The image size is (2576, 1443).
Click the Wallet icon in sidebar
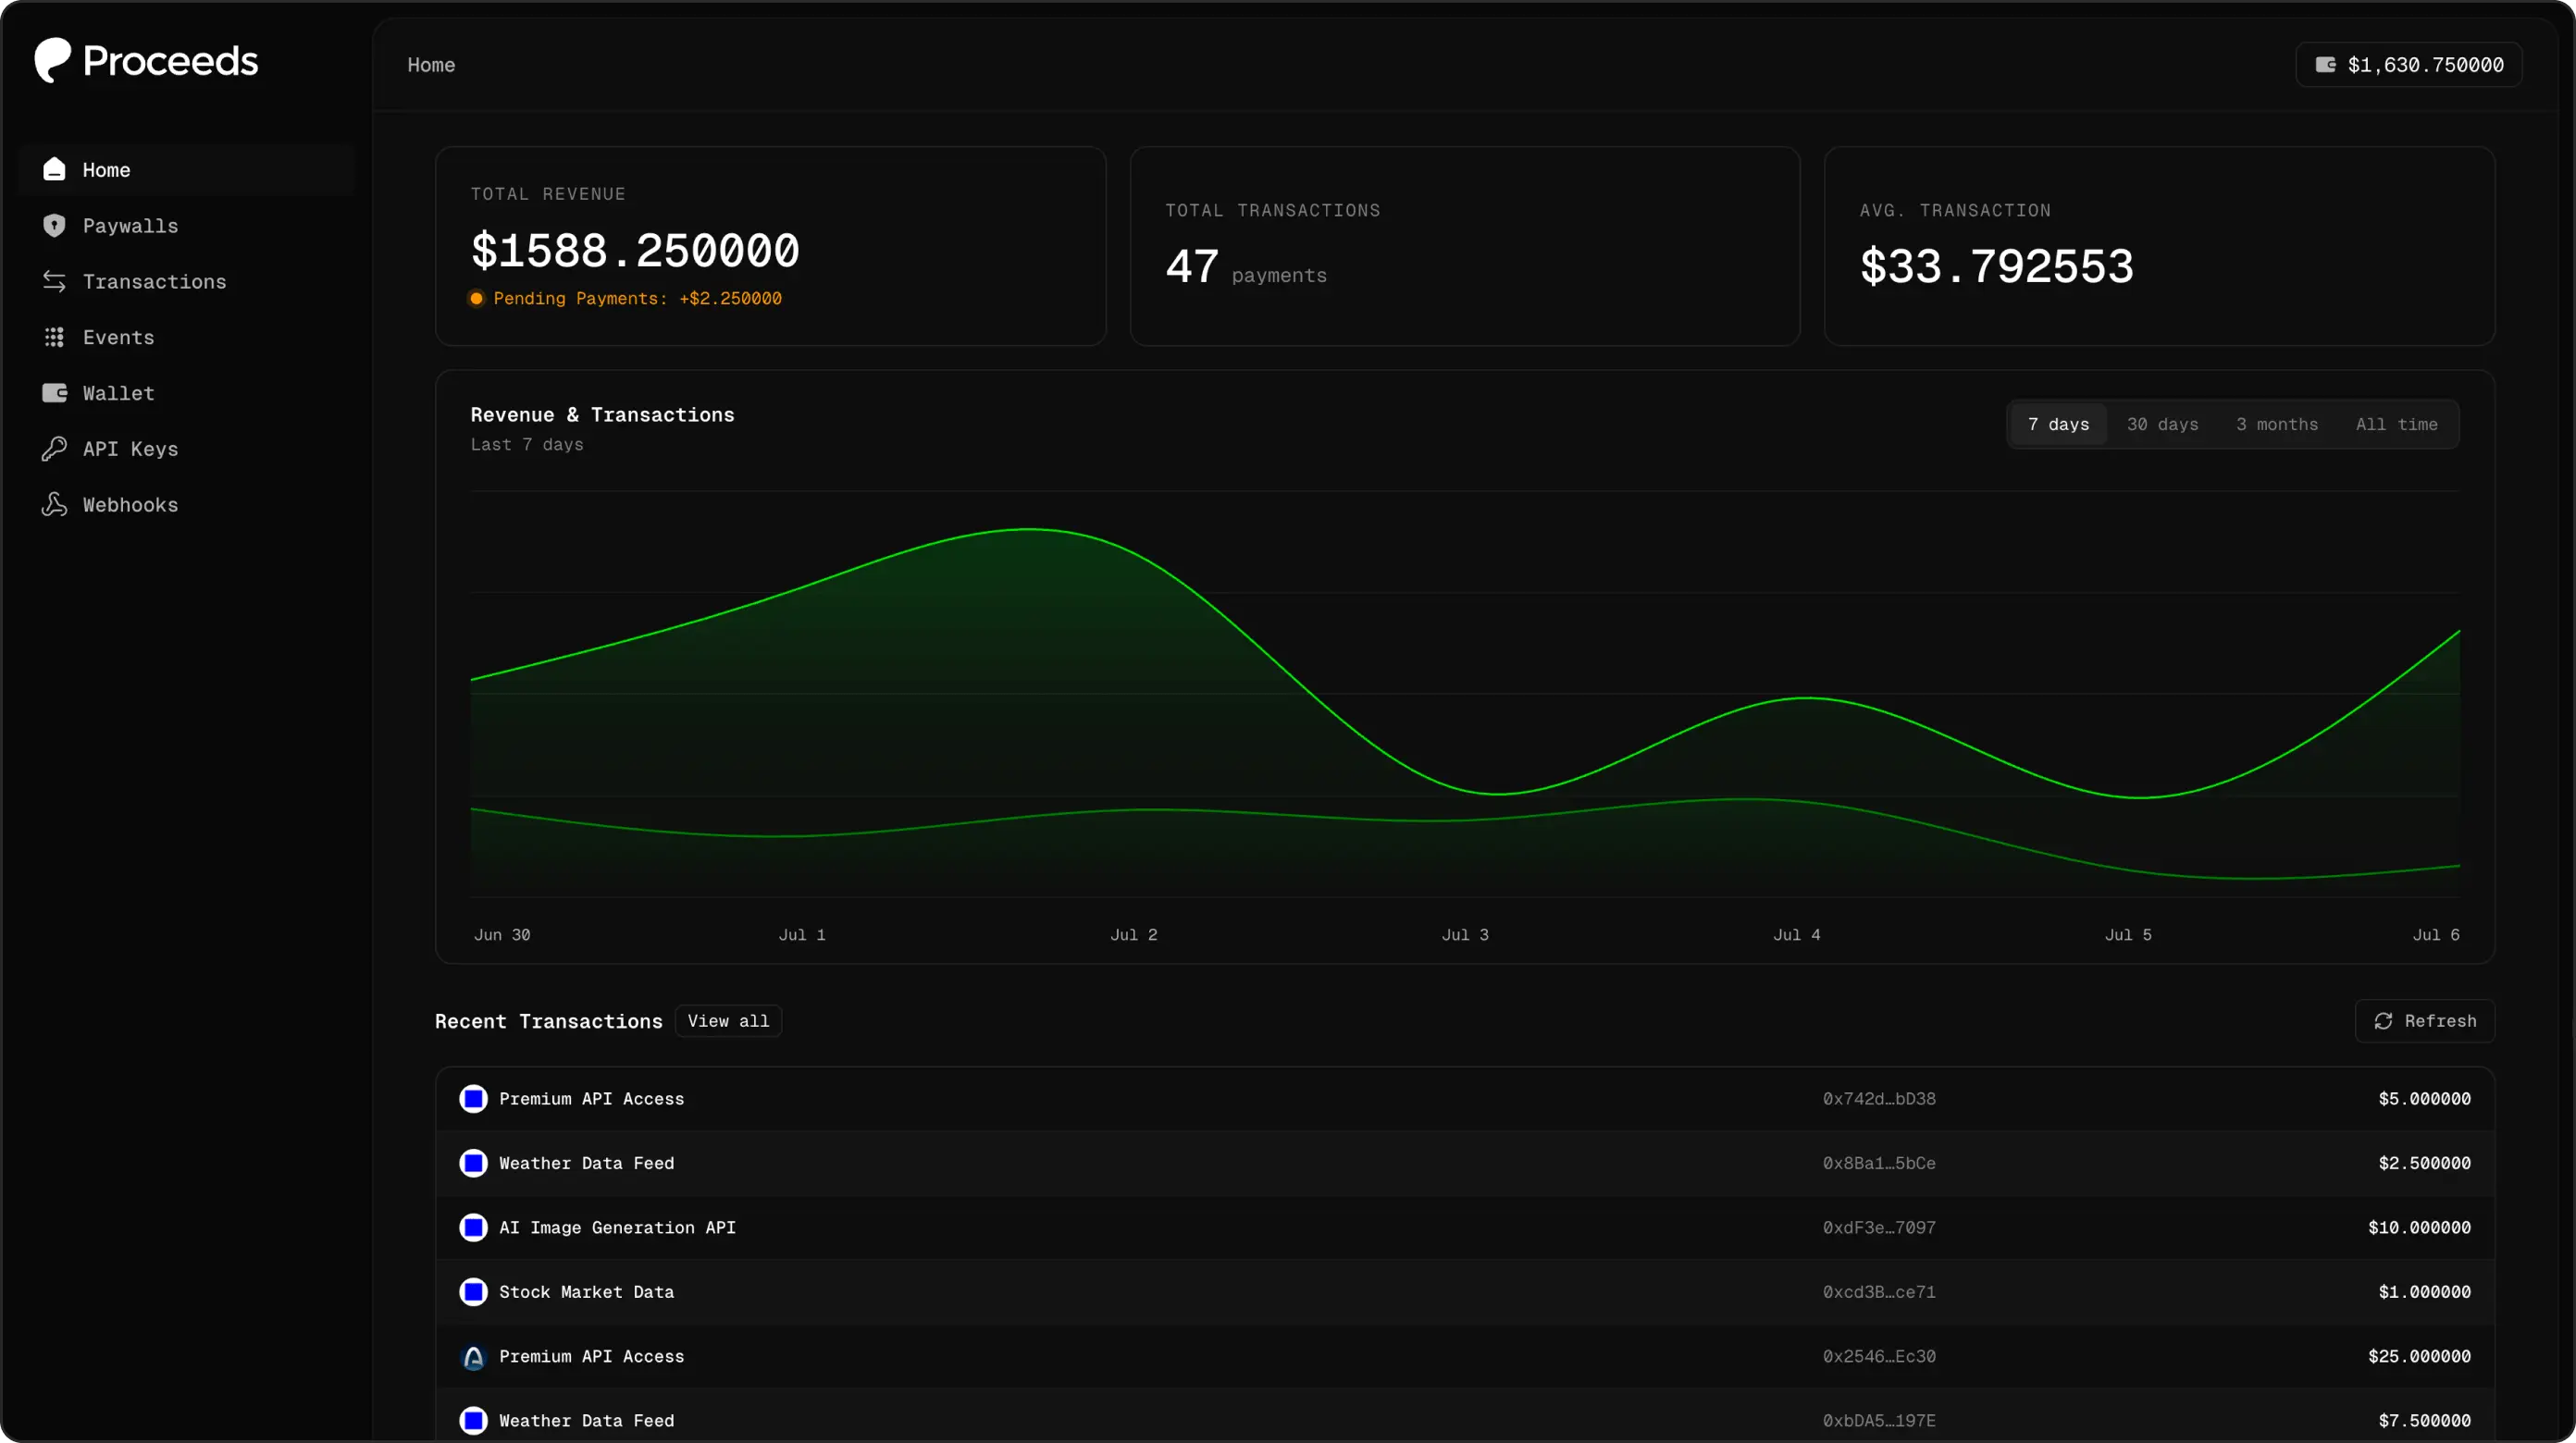(x=54, y=393)
